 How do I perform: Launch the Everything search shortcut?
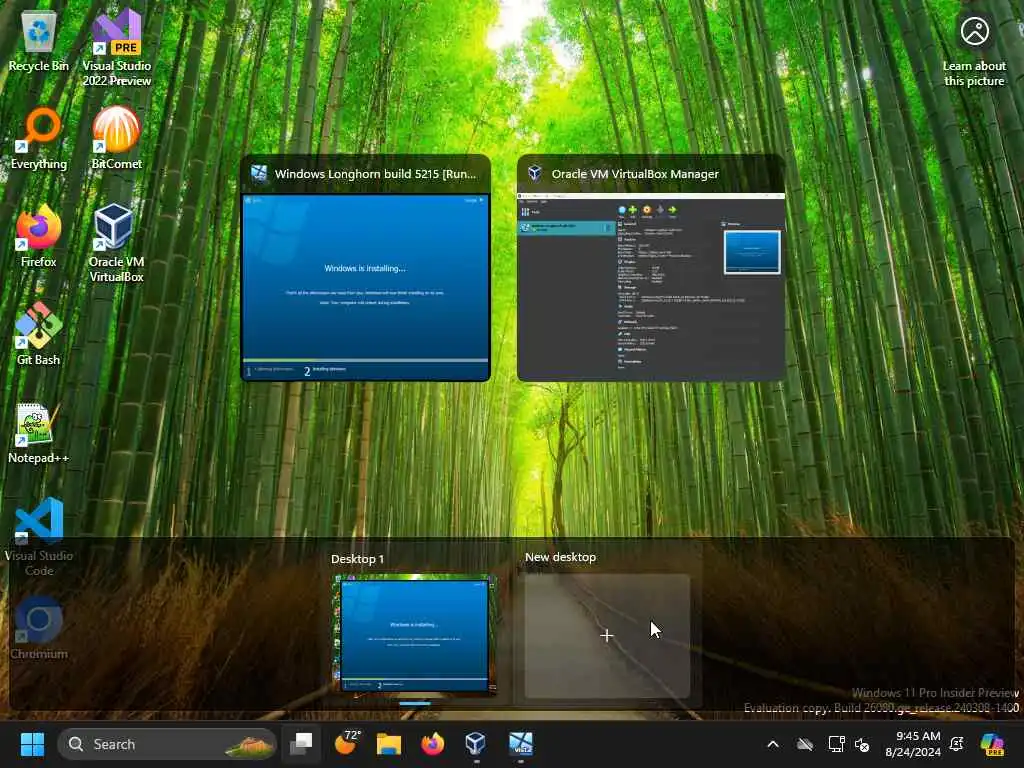click(39, 138)
